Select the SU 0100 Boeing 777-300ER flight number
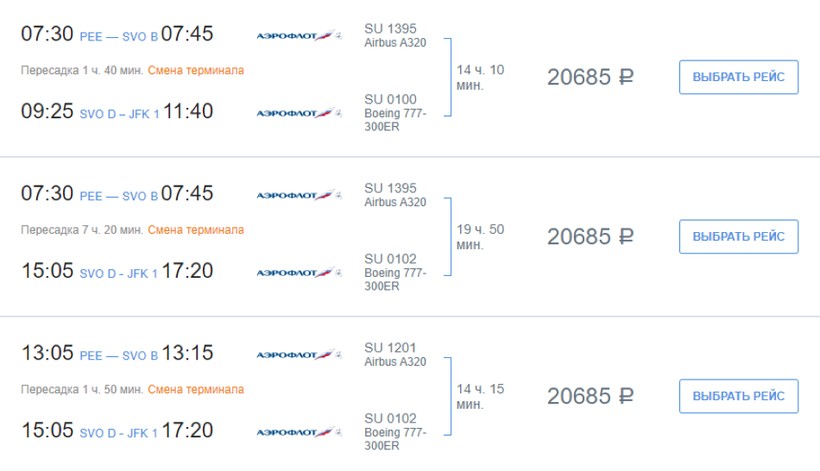Image resolution: width=820 pixels, height=471 pixels. (x=390, y=99)
